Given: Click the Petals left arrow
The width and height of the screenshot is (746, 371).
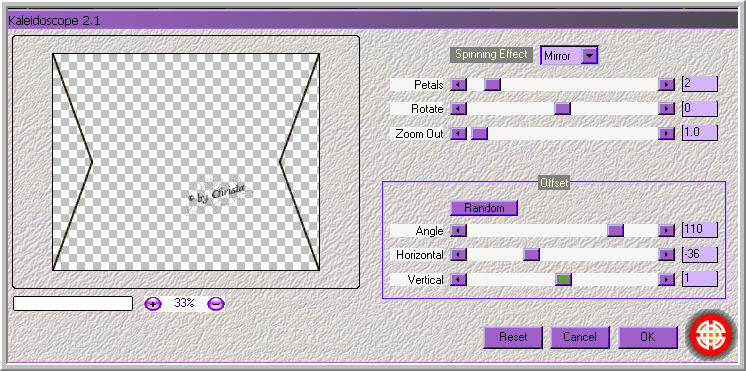Looking at the screenshot, I should pyautogui.click(x=458, y=85).
